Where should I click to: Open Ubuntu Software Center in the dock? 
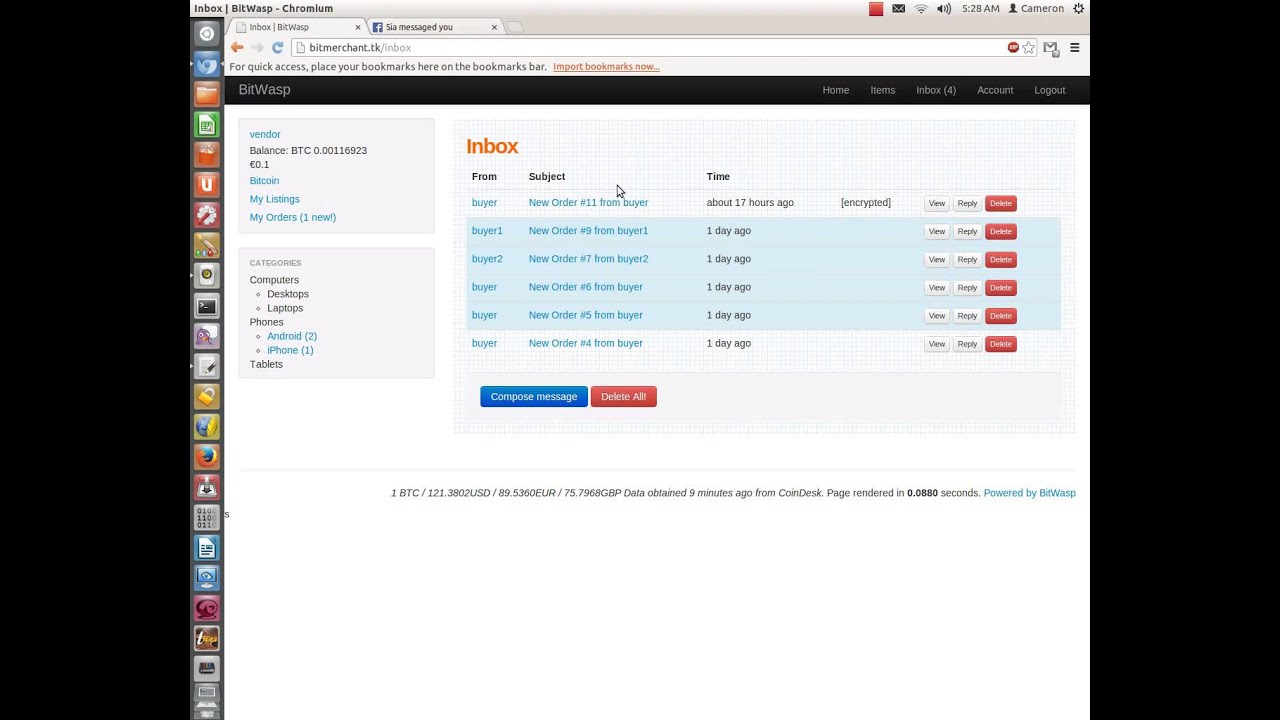(207, 155)
